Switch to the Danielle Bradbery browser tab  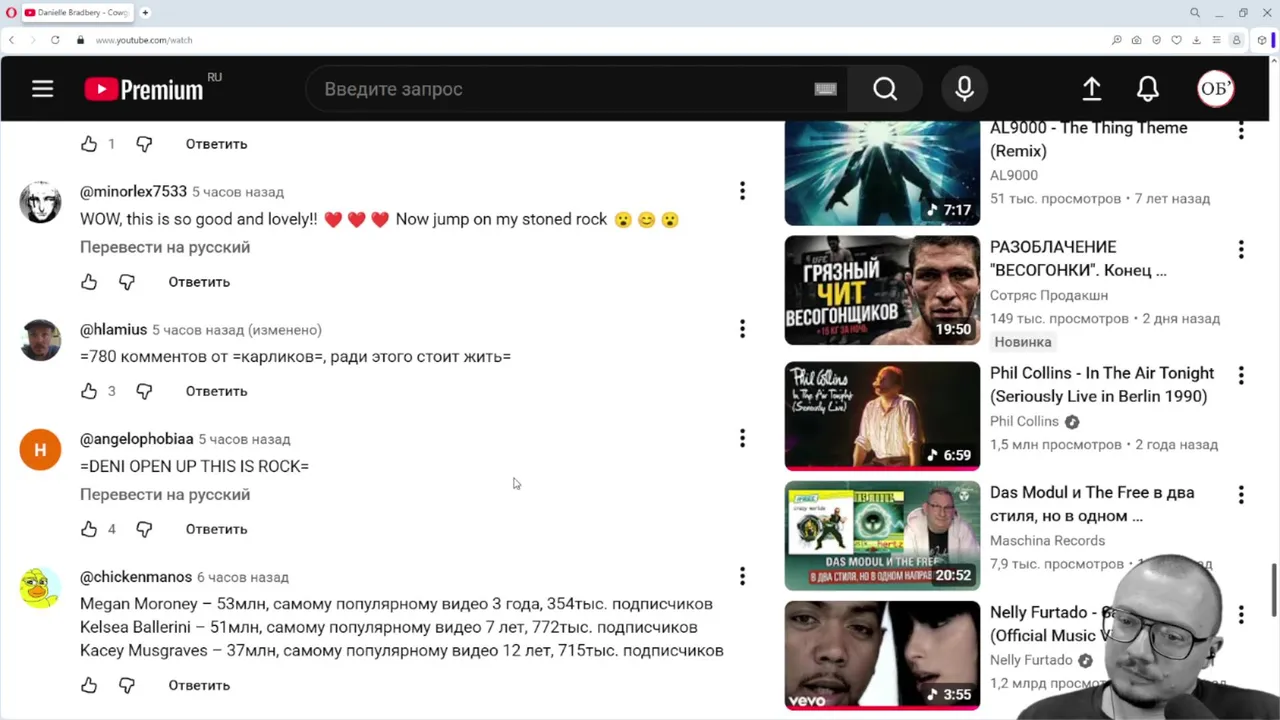point(78,13)
